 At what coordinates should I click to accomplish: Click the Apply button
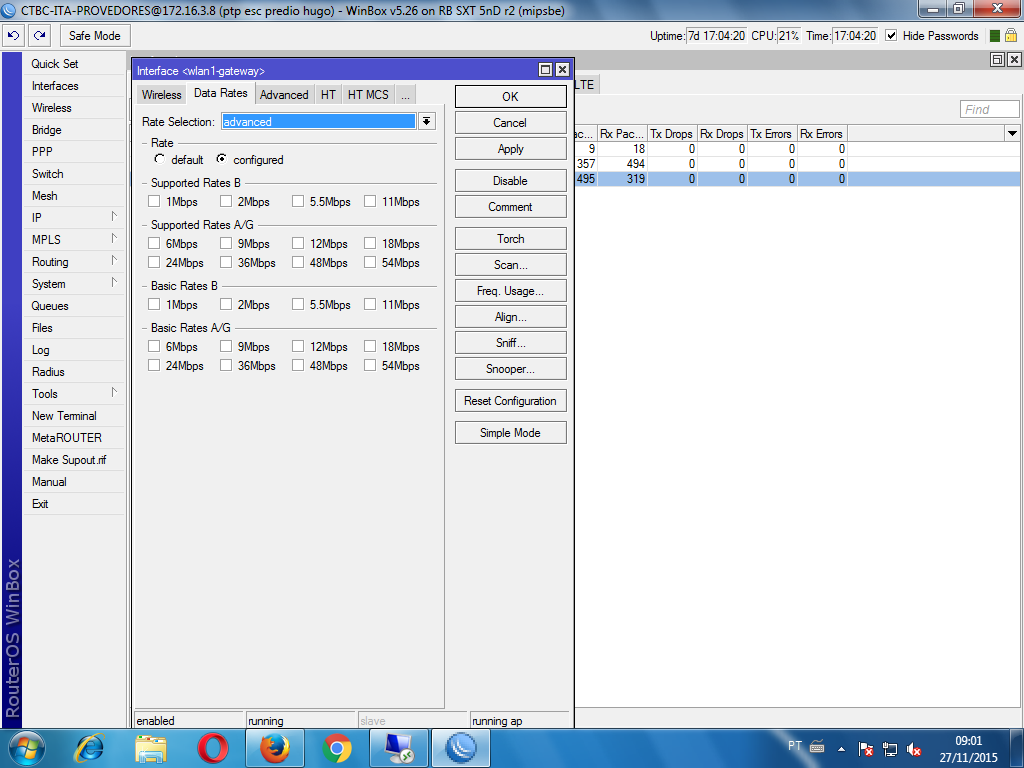click(x=511, y=149)
